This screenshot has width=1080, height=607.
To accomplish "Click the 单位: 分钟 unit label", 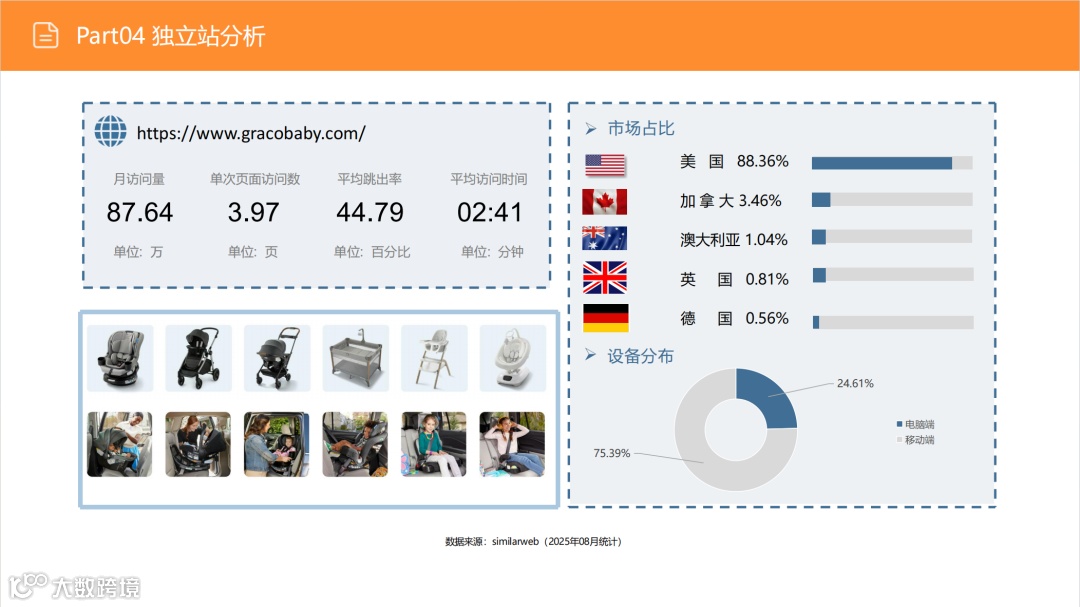I will pyautogui.click(x=492, y=252).
